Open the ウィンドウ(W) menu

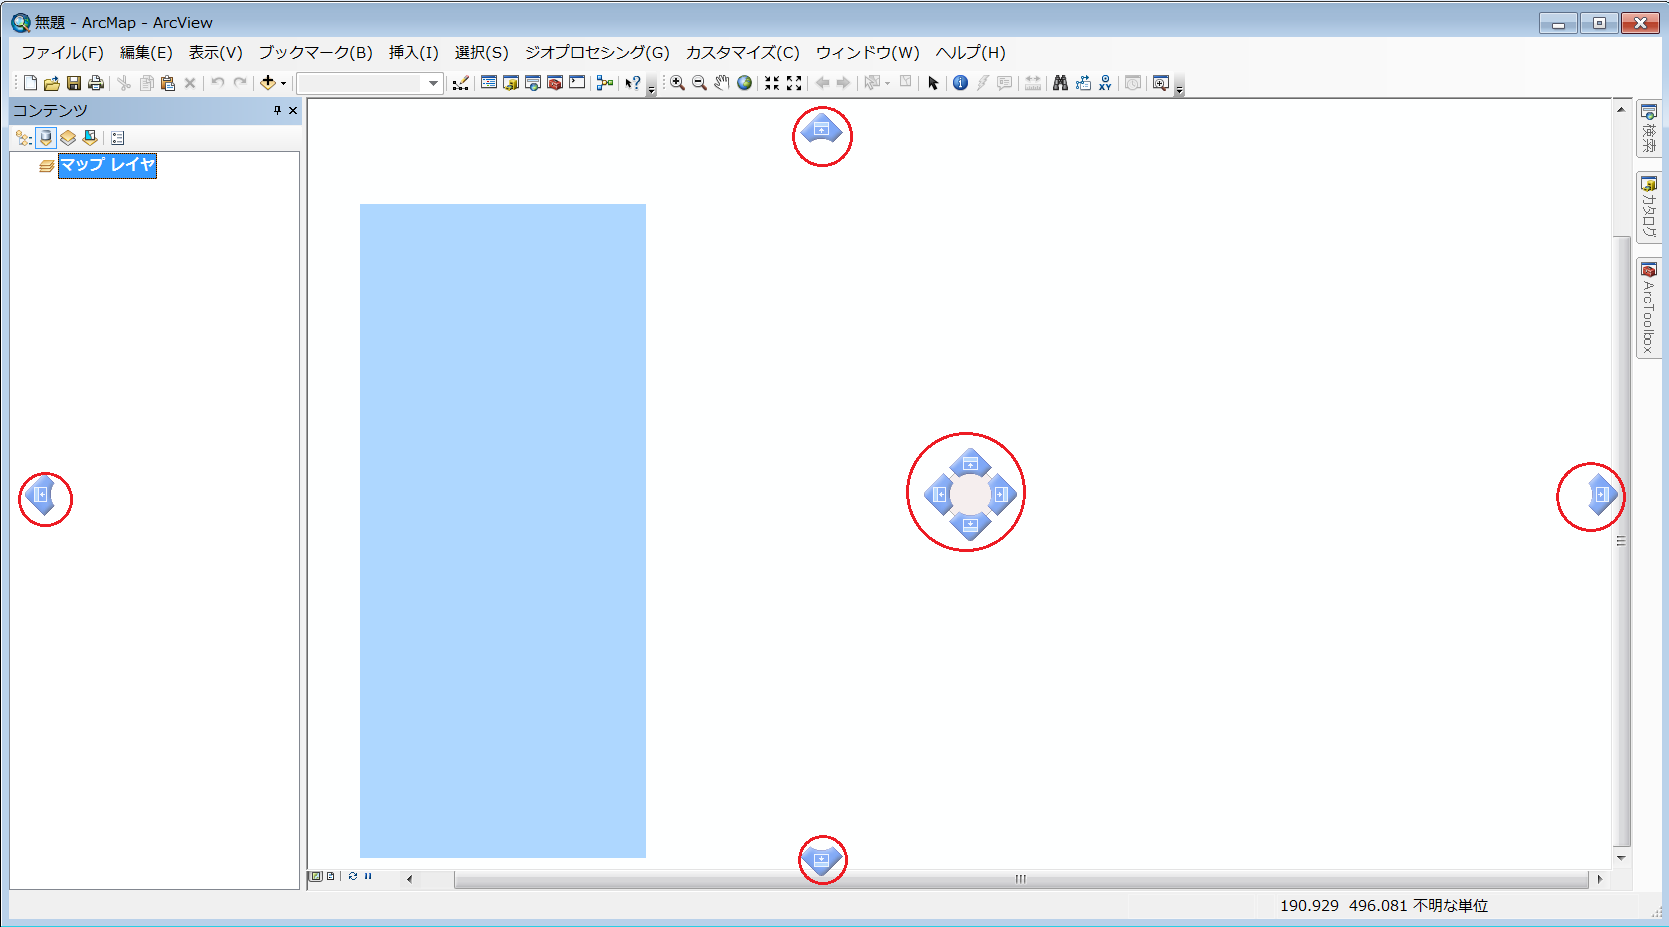pos(867,52)
